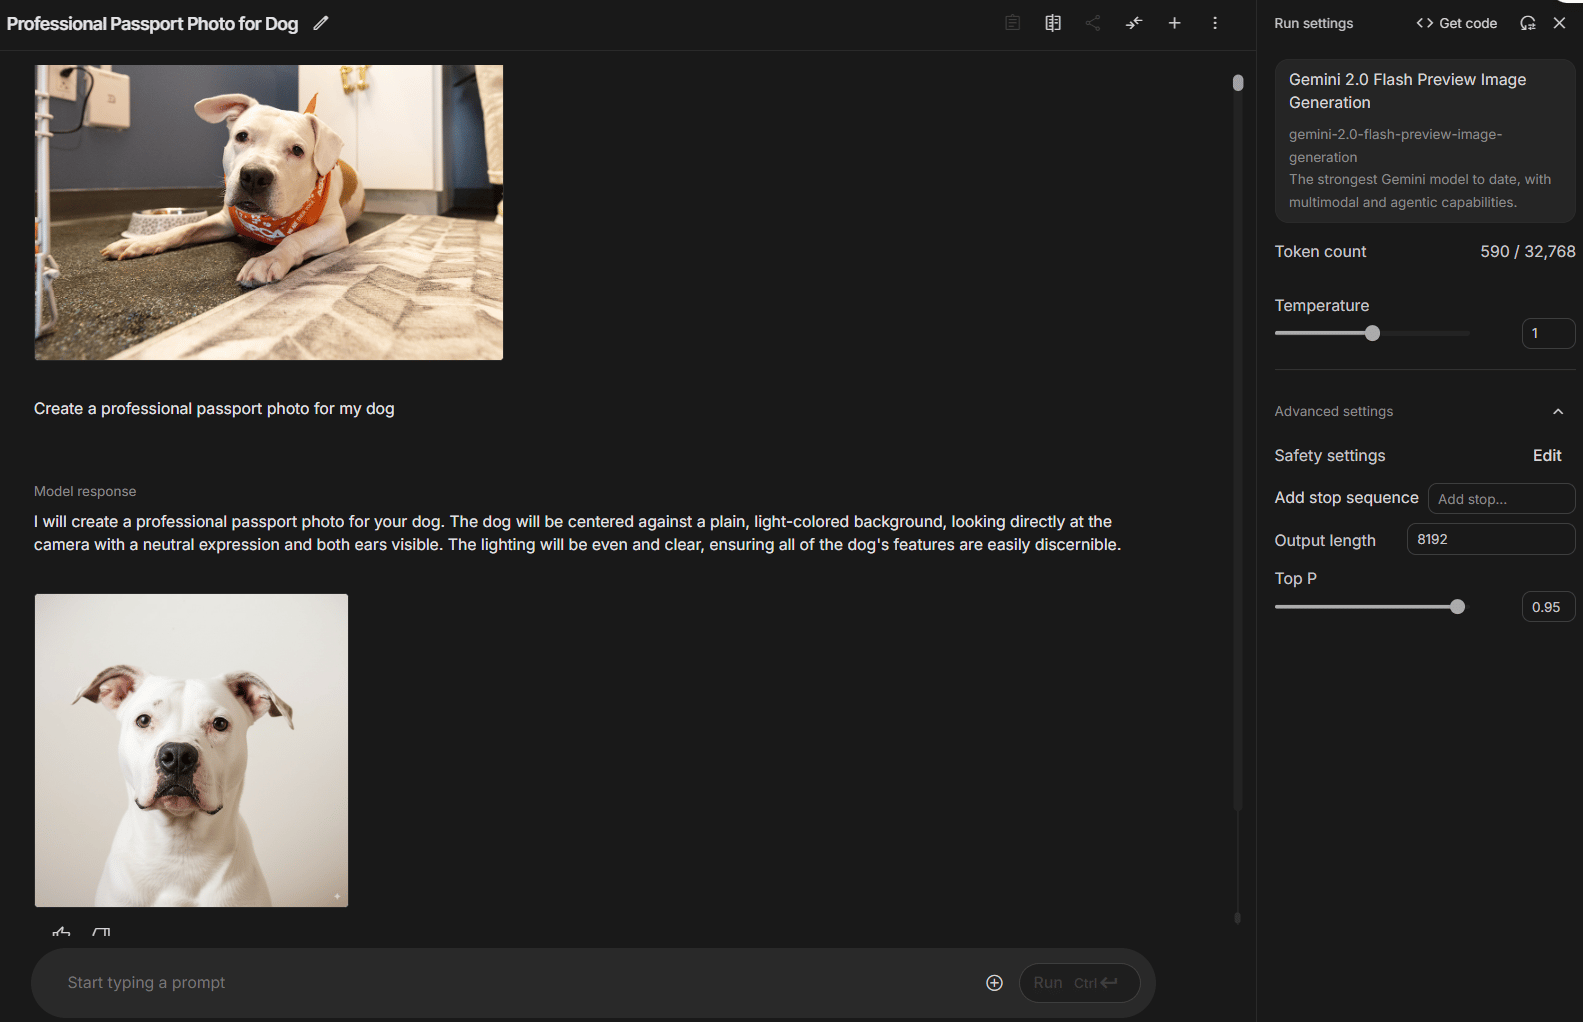The width and height of the screenshot is (1583, 1022).
Task: Click the Get code button
Action: click(x=1456, y=23)
